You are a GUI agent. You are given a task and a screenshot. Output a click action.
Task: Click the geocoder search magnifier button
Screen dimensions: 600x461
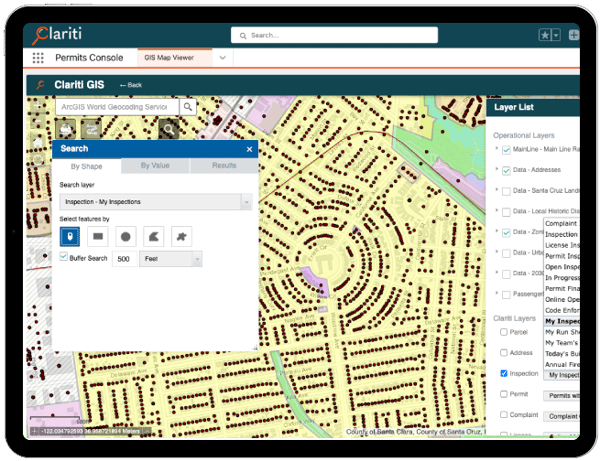click(188, 107)
